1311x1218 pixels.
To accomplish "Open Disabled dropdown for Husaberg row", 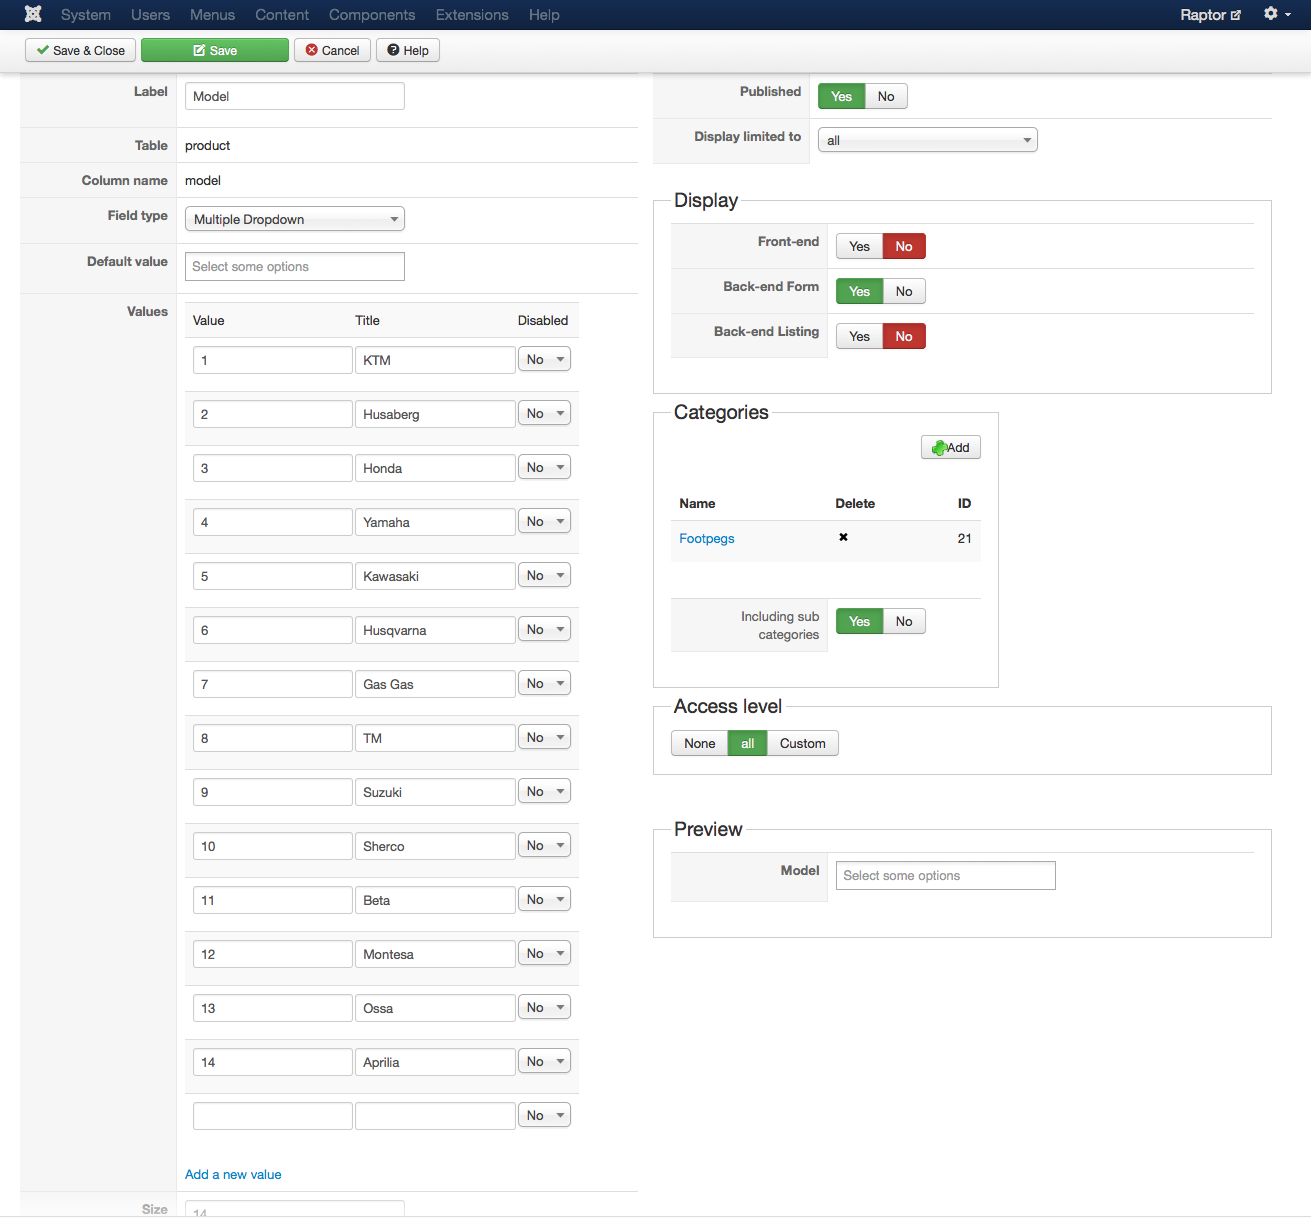I will click(544, 413).
